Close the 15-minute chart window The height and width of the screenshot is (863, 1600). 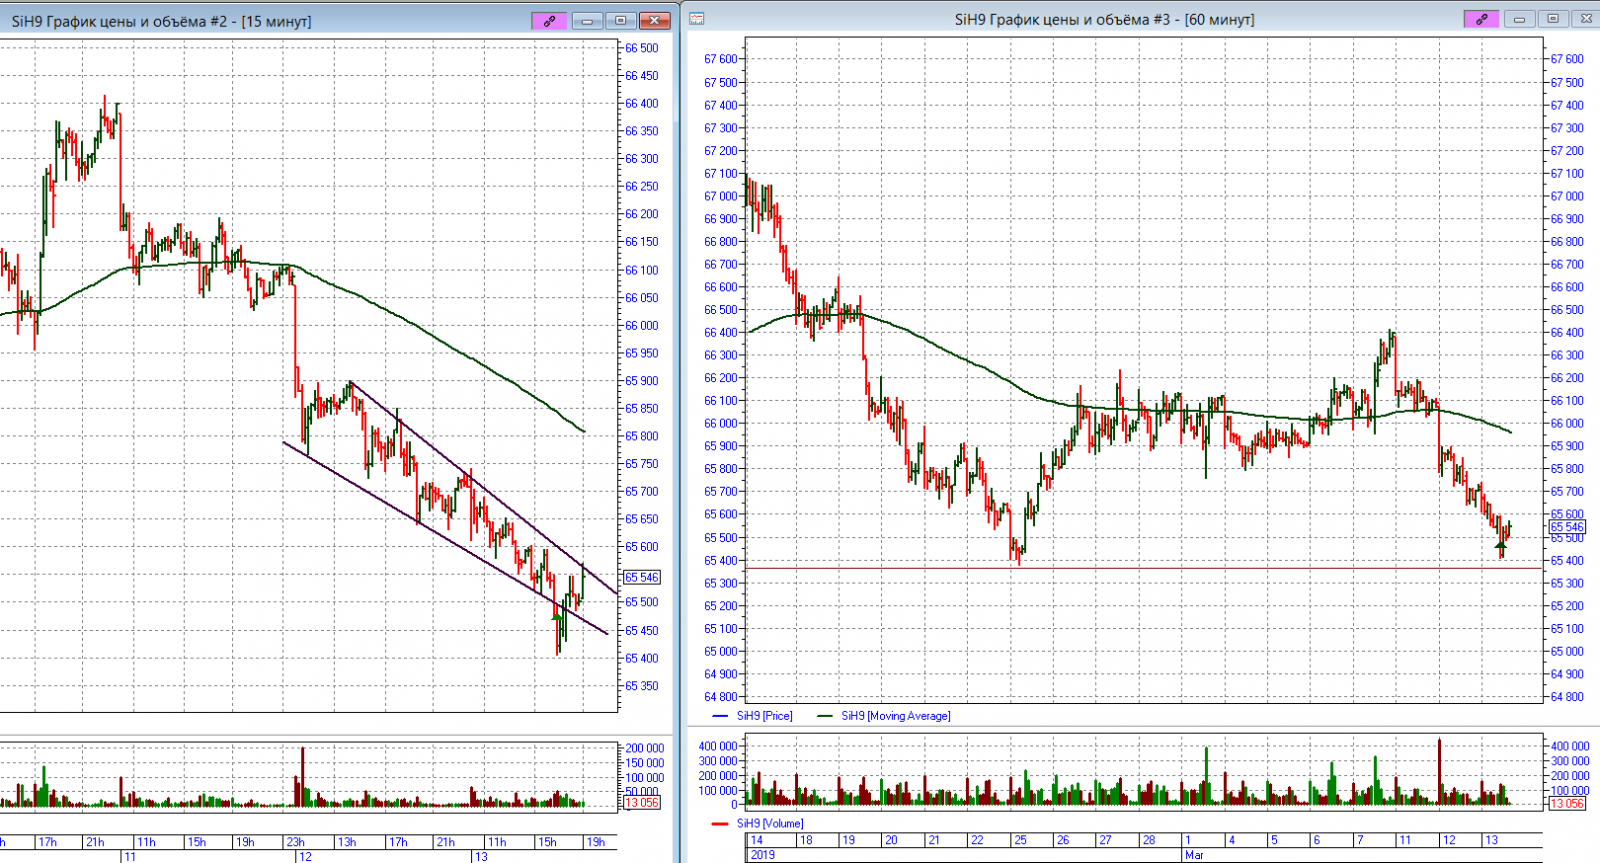click(654, 20)
